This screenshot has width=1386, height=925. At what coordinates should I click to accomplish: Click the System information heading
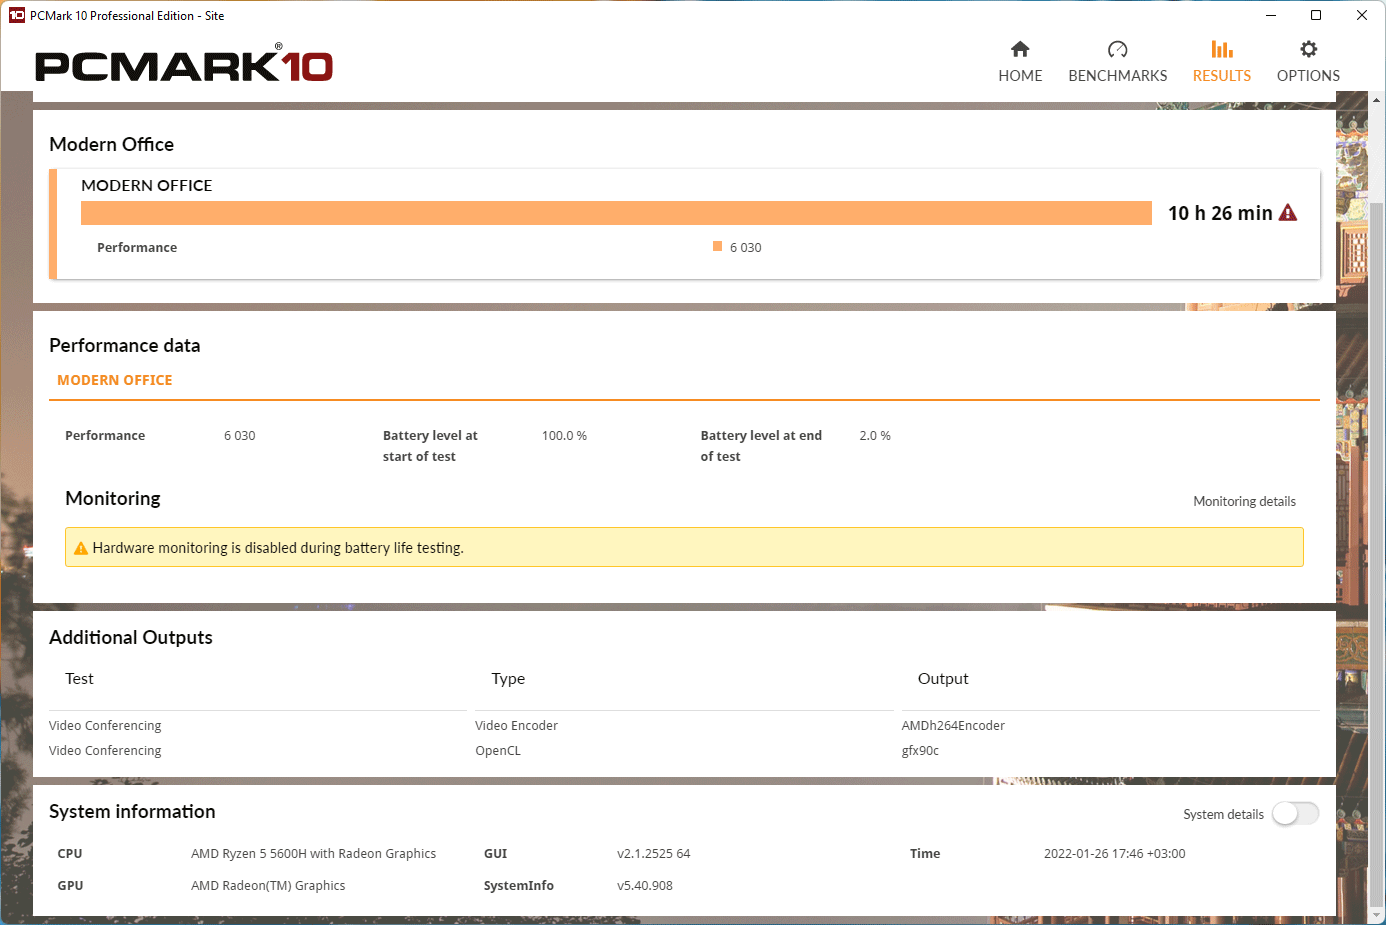click(x=132, y=811)
